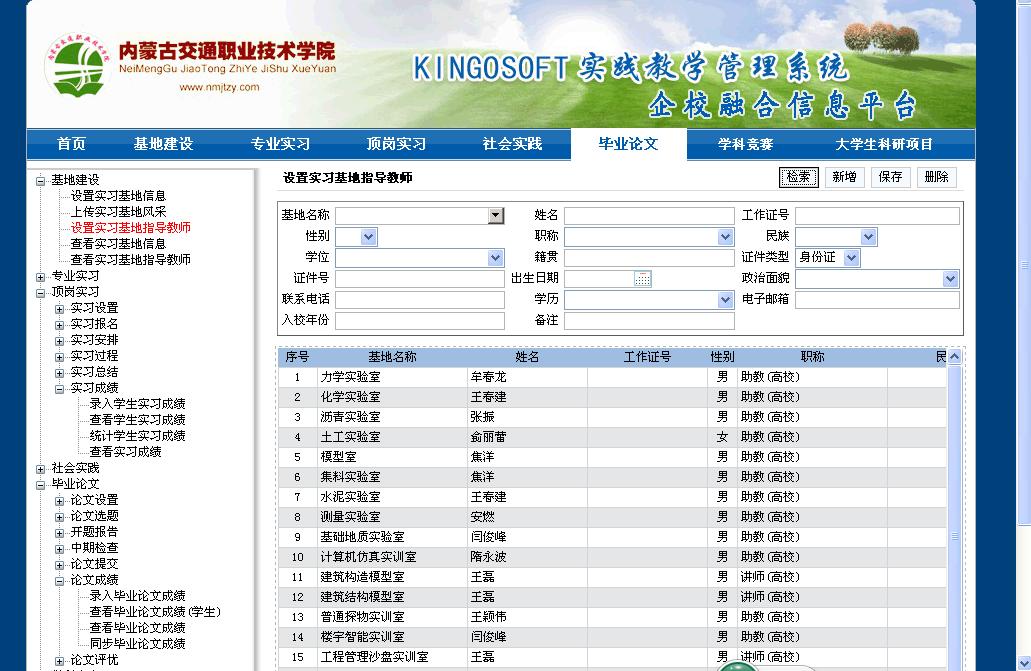Open the 证件类型 dropdown showing 身份证

pos(851,258)
